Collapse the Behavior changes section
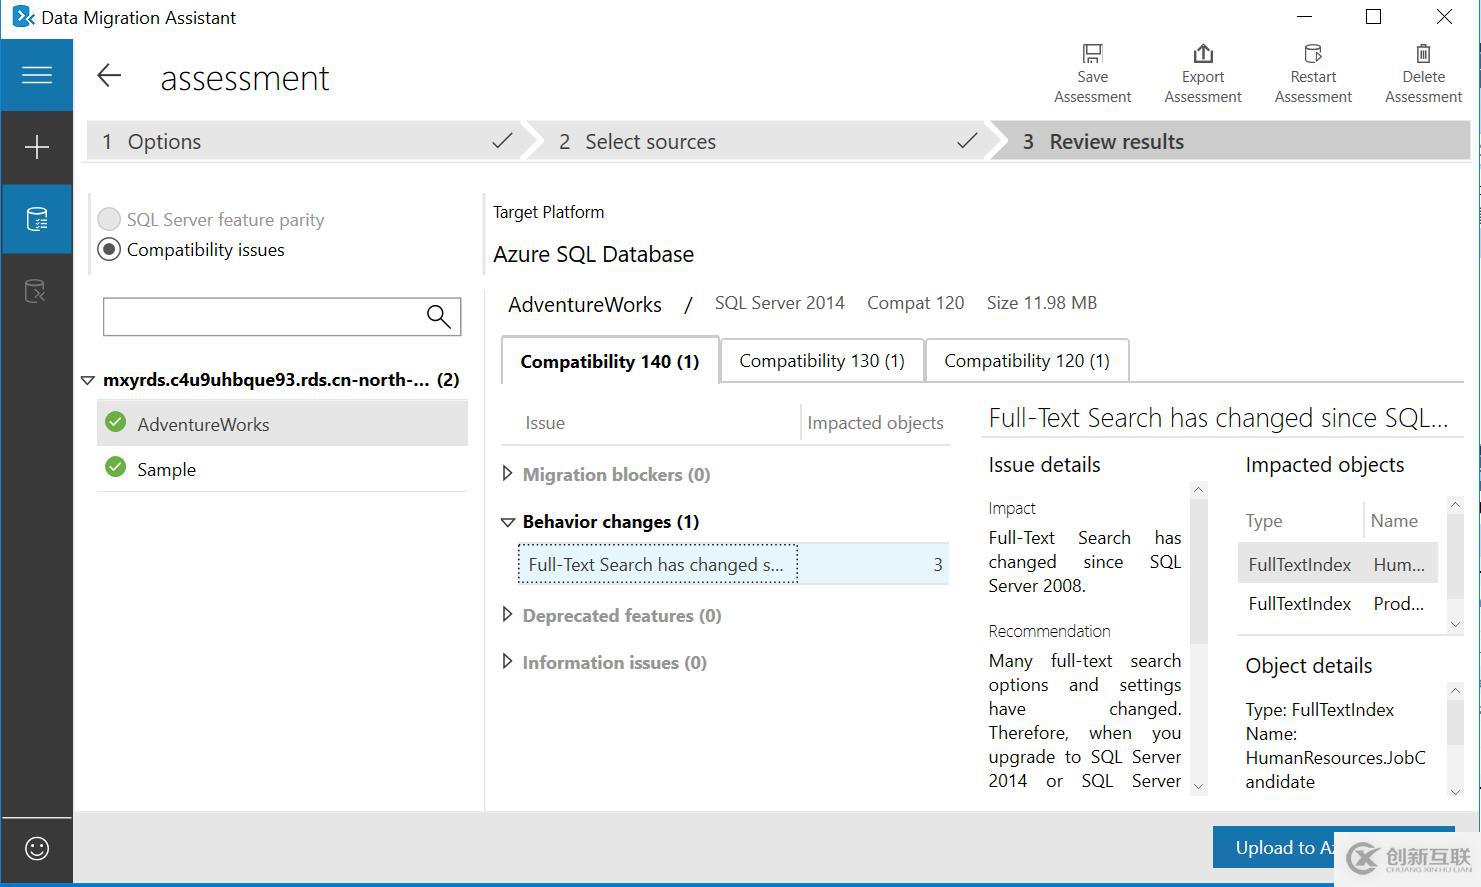The width and height of the screenshot is (1481, 887). tap(507, 522)
